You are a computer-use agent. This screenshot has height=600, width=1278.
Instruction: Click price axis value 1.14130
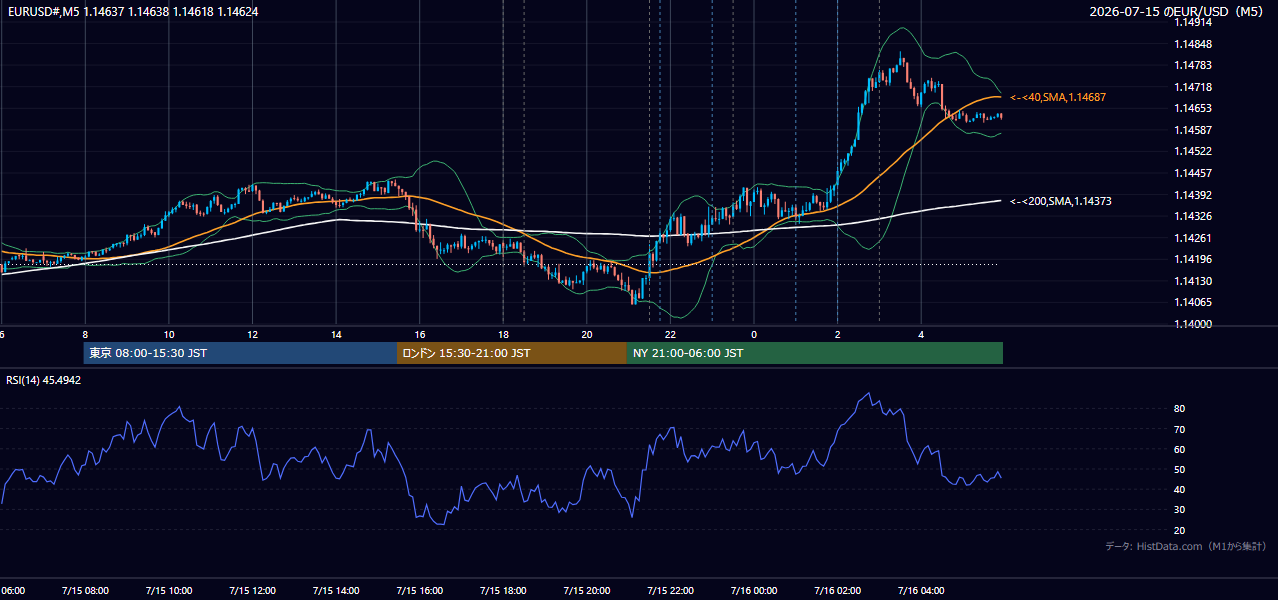1192,281
